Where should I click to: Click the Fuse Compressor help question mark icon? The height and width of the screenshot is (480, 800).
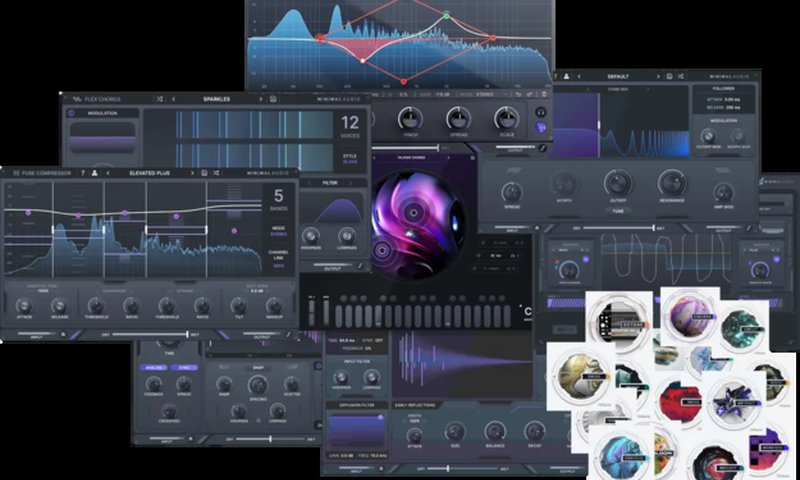82,173
